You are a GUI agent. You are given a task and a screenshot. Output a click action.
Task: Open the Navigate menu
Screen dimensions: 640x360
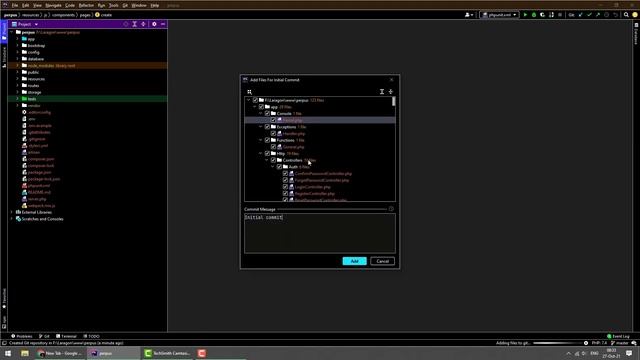(53, 5)
